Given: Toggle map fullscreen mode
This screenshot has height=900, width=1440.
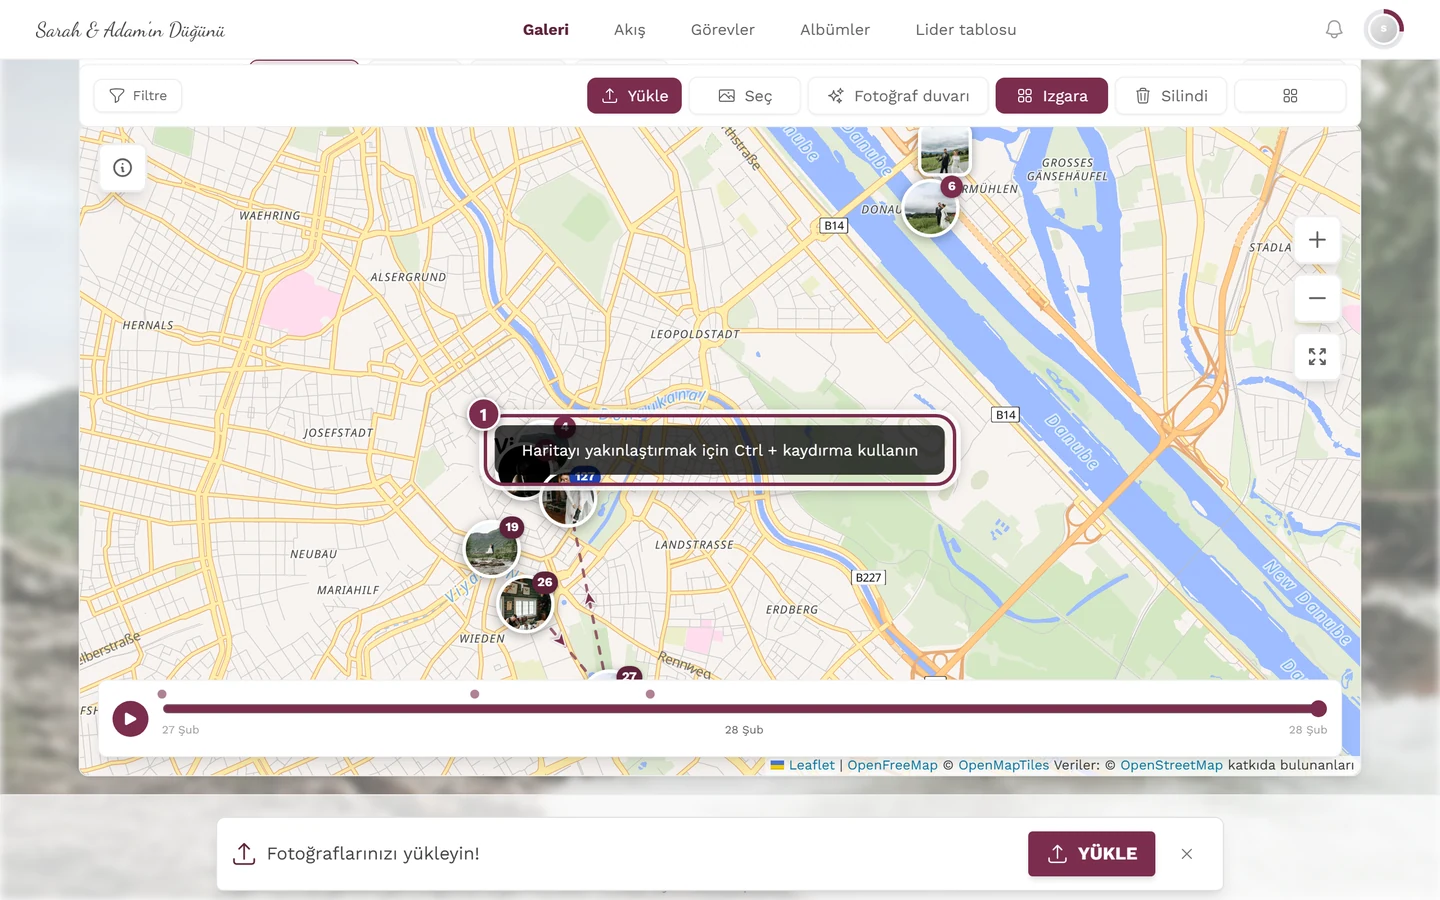Looking at the screenshot, I should 1317,357.
